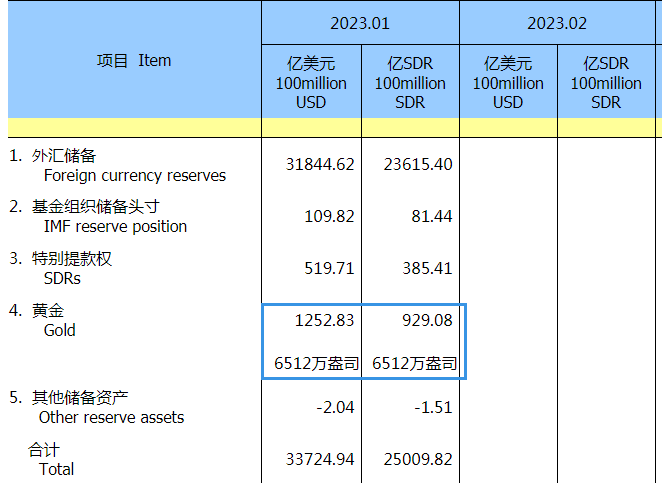The width and height of the screenshot is (662, 483).
Task: Click the Gold label
Action: [60, 330]
